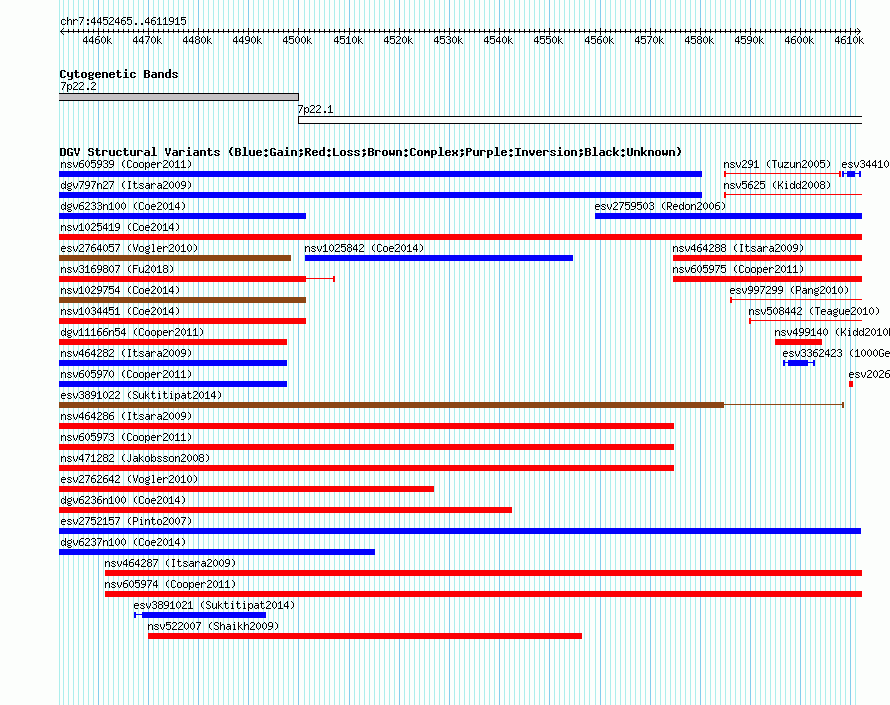Select the nsv522007 (Shaikh2009) loss variant

[x=365, y=636]
